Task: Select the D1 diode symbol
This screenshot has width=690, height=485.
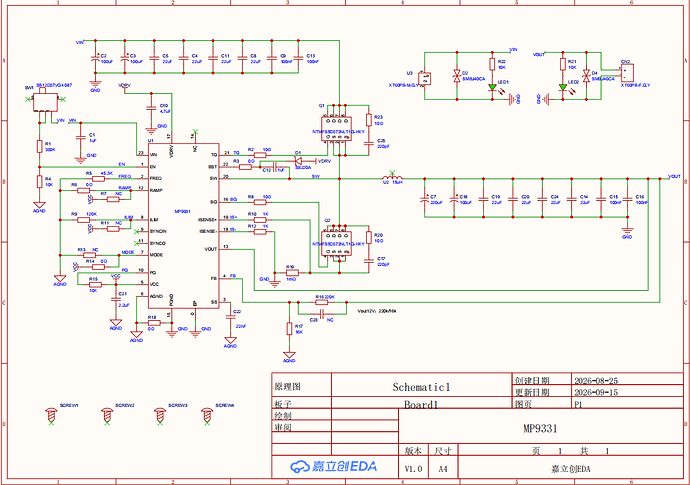Action: pos(300,161)
